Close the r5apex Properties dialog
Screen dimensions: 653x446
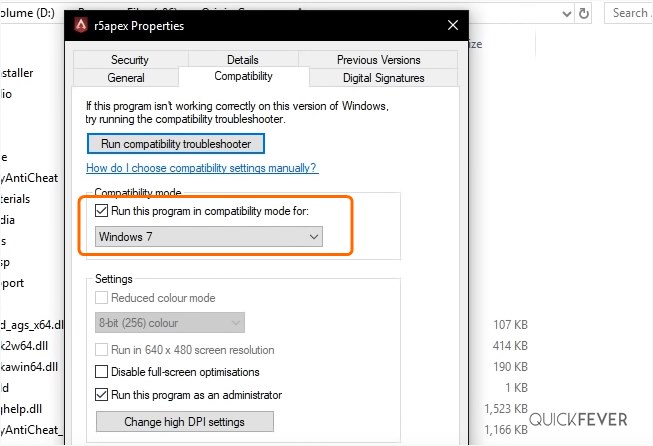point(453,25)
